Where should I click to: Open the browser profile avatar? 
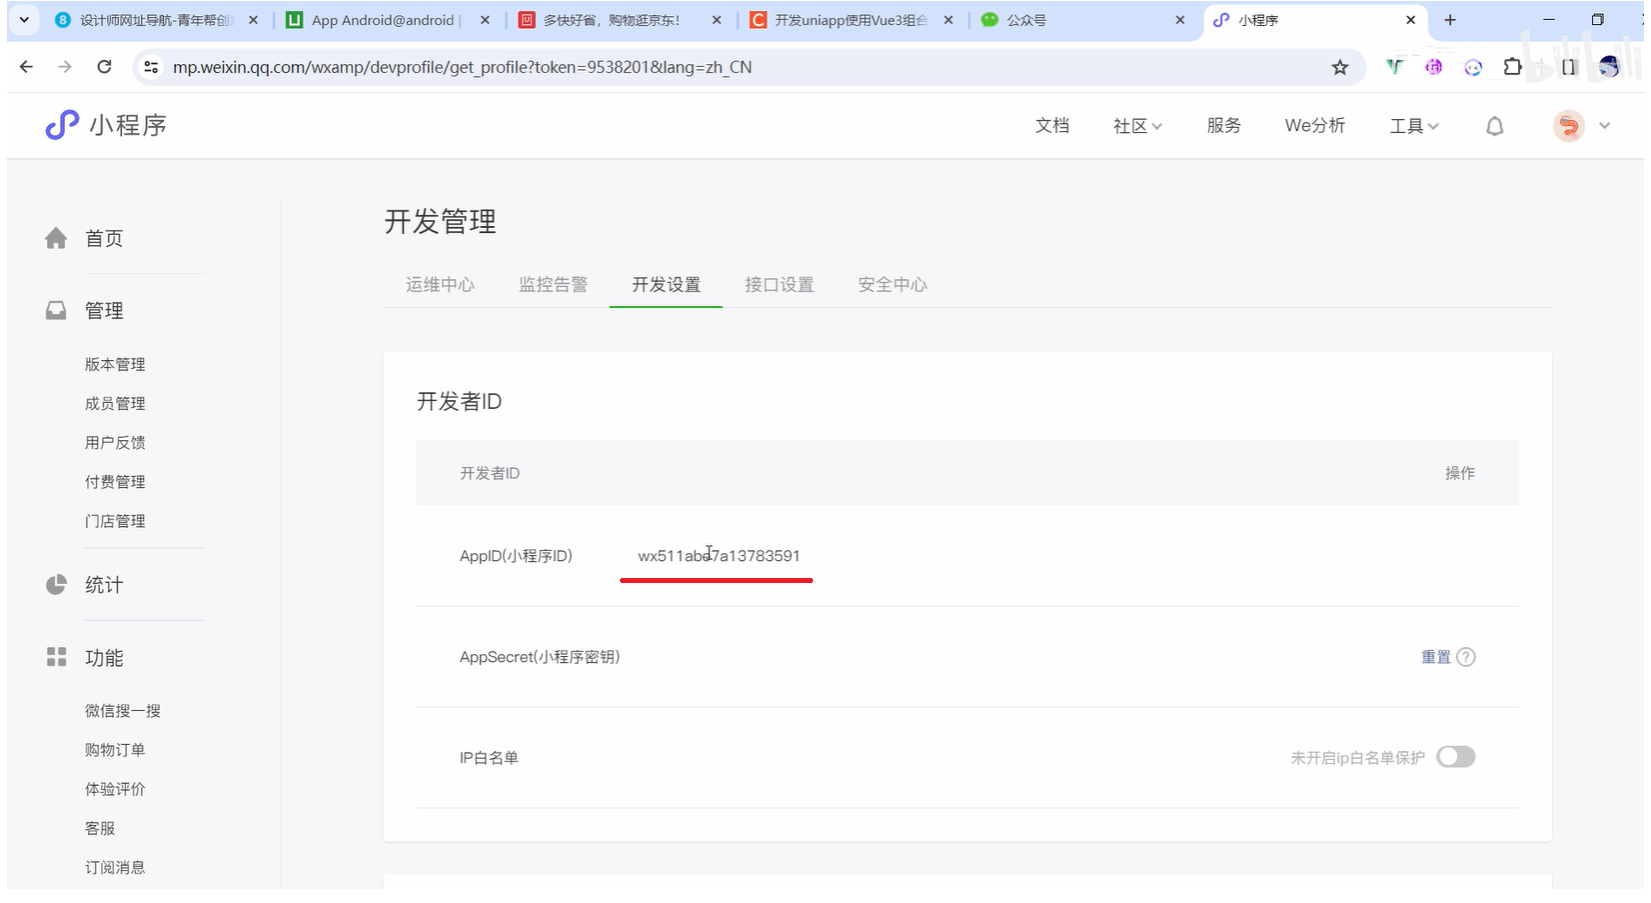tap(1609, 67)
